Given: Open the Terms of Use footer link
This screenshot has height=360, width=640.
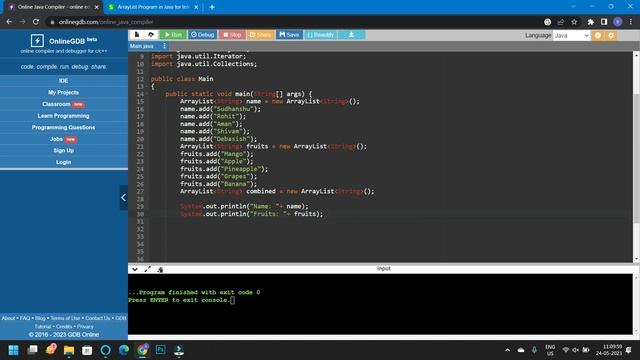Looking at the screenshot, I should [65, 318].
